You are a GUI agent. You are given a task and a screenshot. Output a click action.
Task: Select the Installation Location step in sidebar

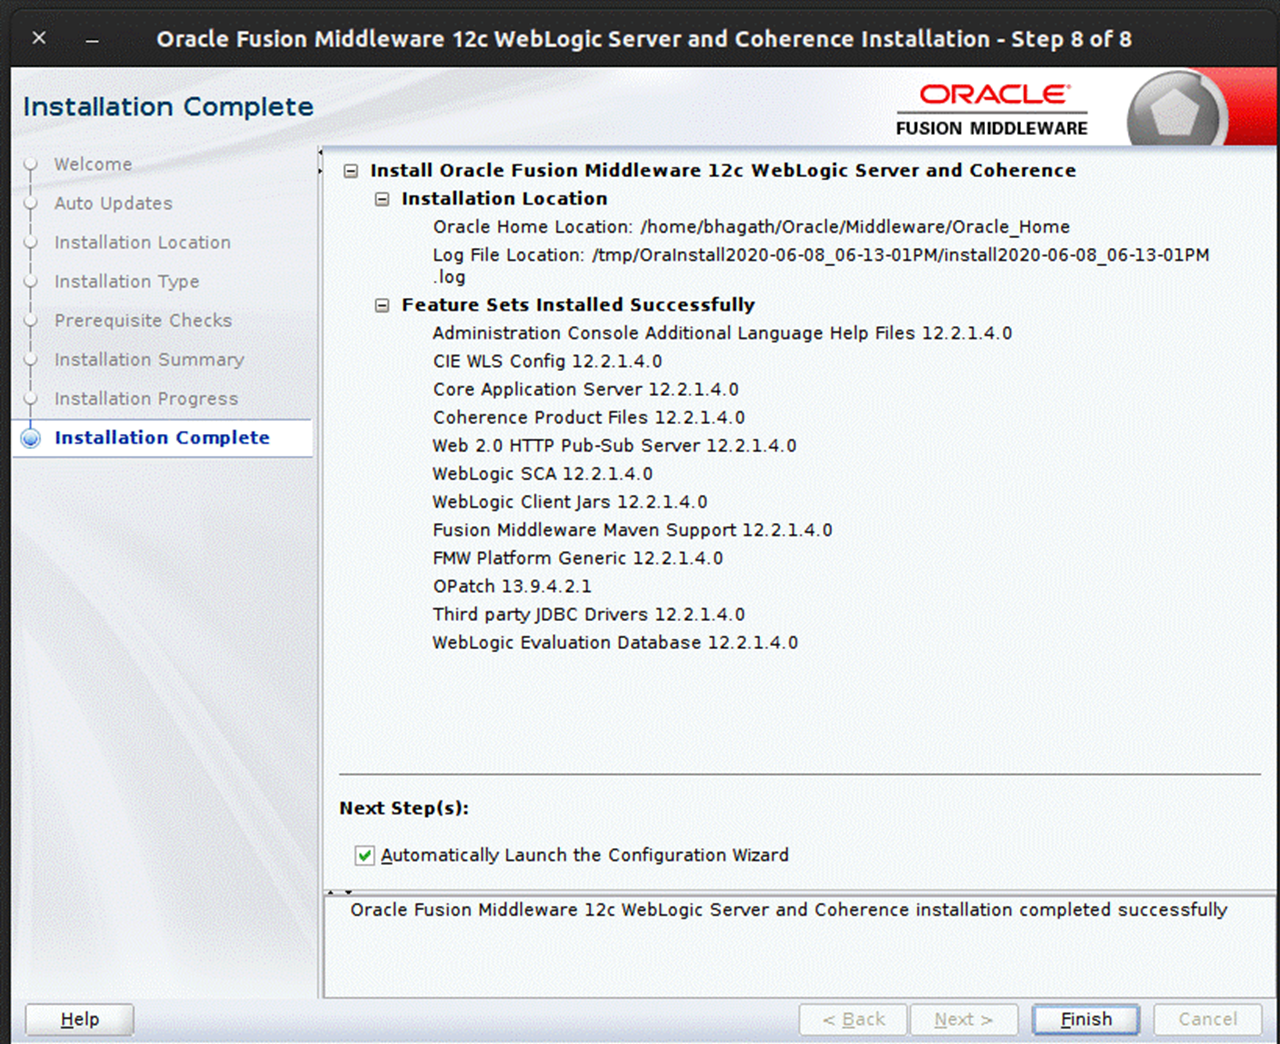142,242
